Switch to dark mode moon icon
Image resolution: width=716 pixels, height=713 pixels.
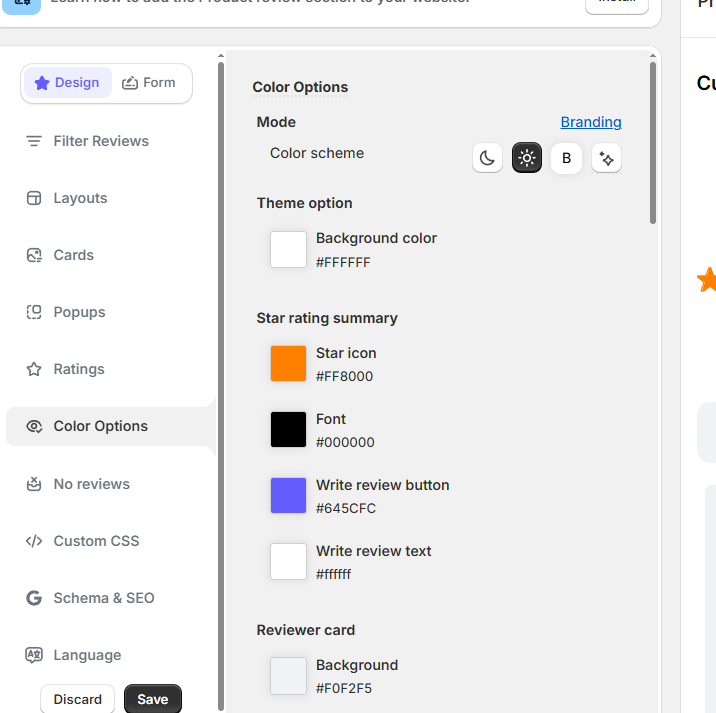coord(487,158)
